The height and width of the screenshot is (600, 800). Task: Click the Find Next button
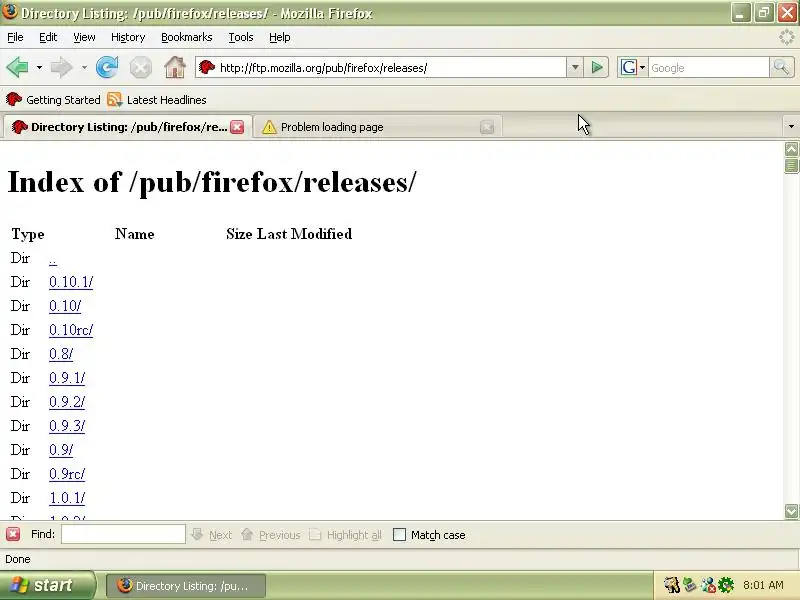pos(211,535)
